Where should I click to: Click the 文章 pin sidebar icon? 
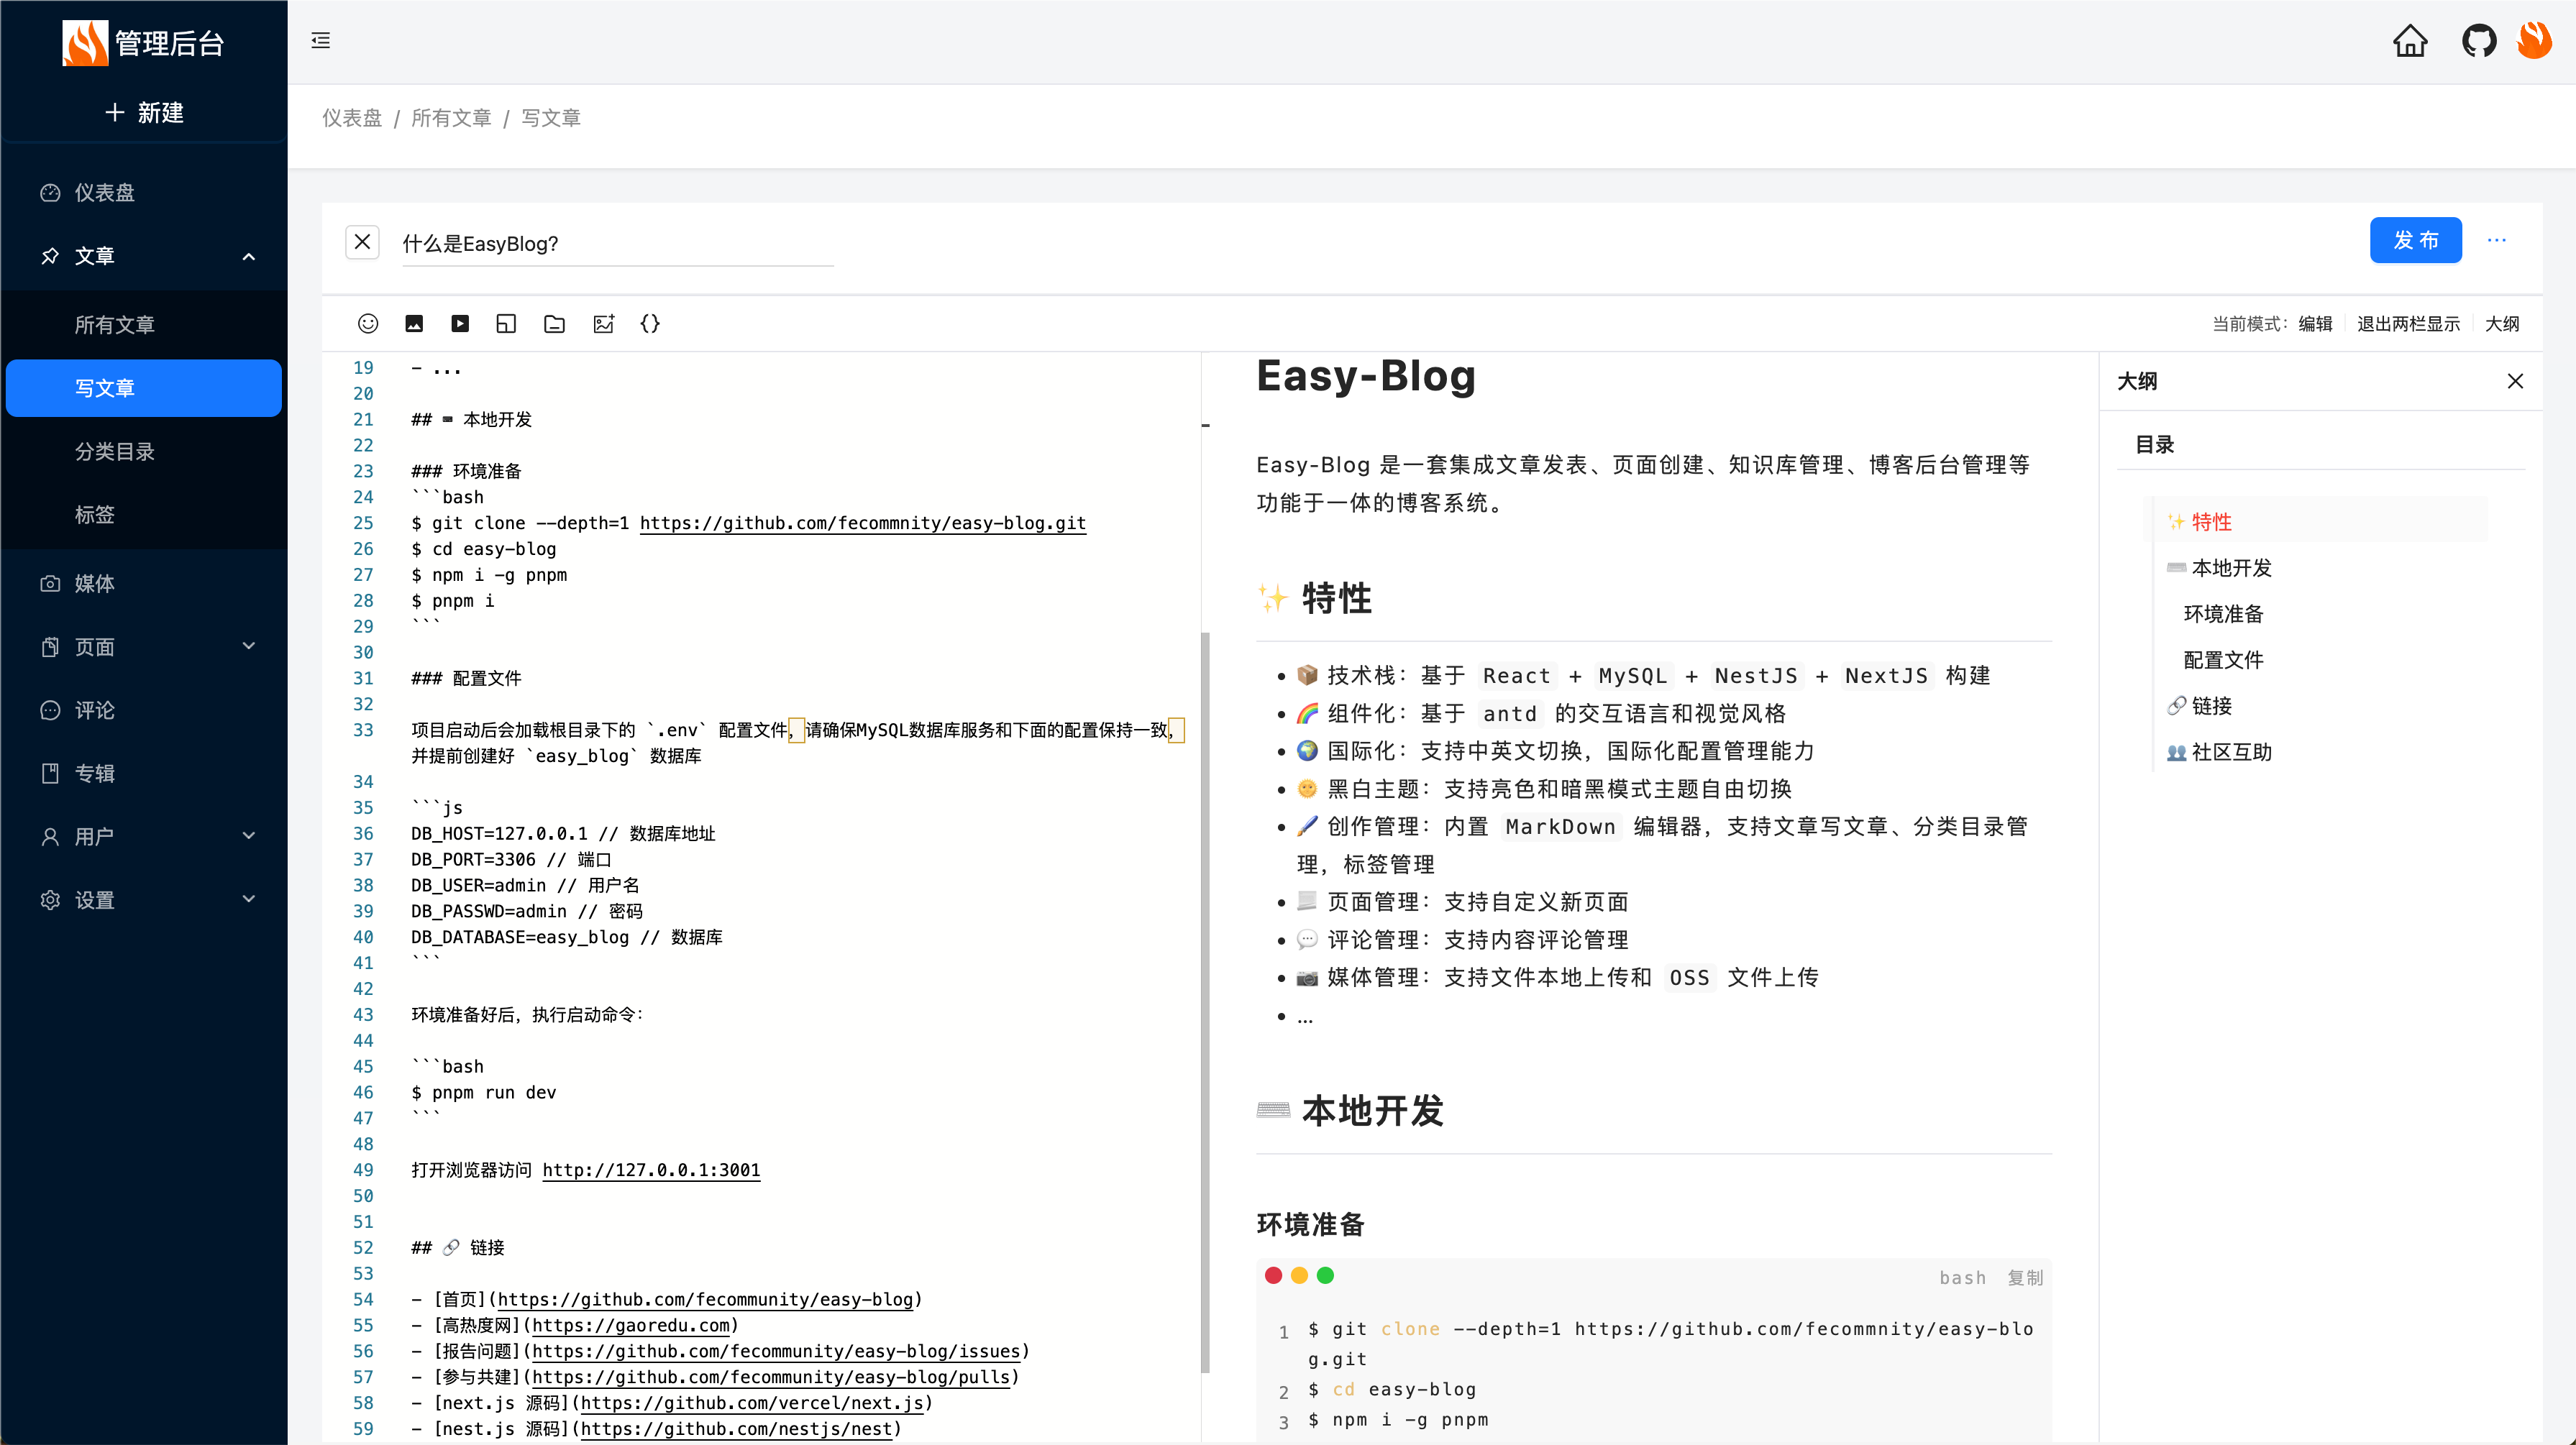tap(50, 256)
